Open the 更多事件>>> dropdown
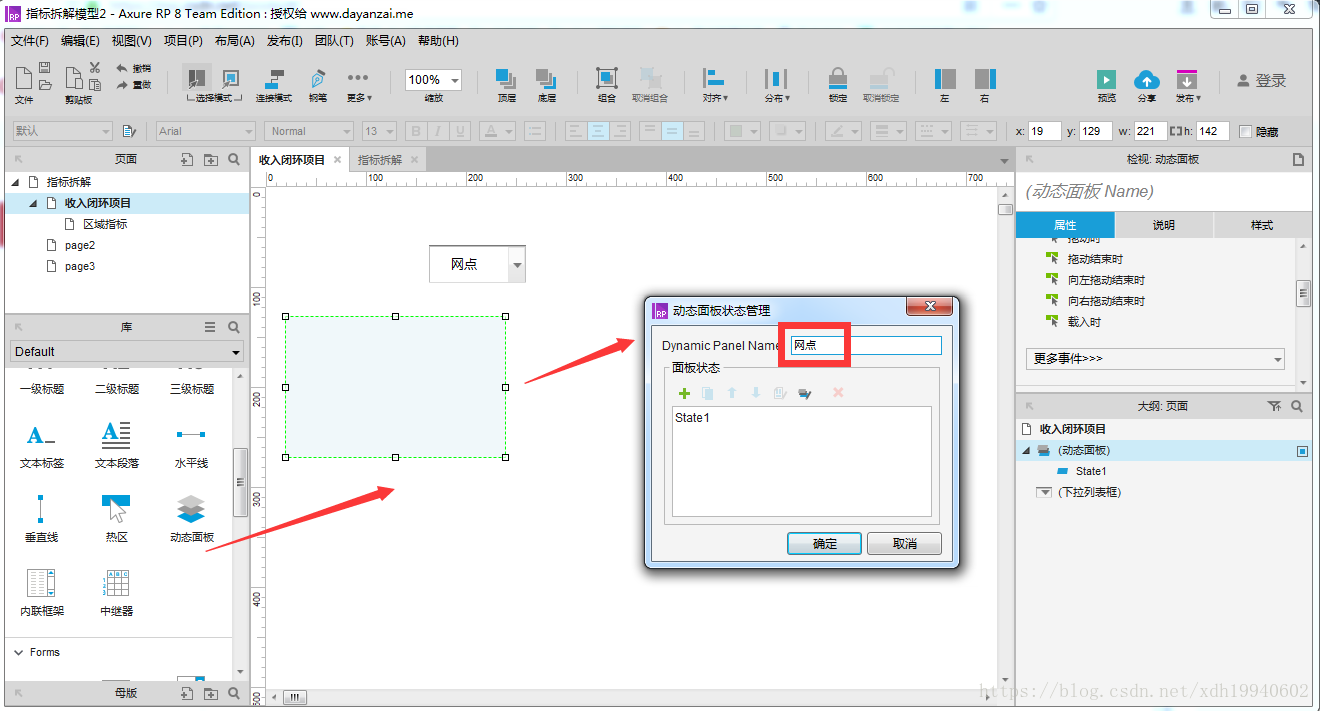 click(1155, 358)
